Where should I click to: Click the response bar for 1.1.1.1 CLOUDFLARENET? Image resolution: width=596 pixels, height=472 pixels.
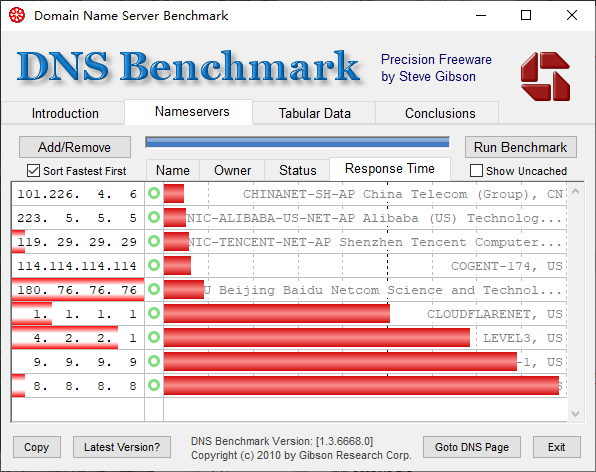click(x=277, y=313)
